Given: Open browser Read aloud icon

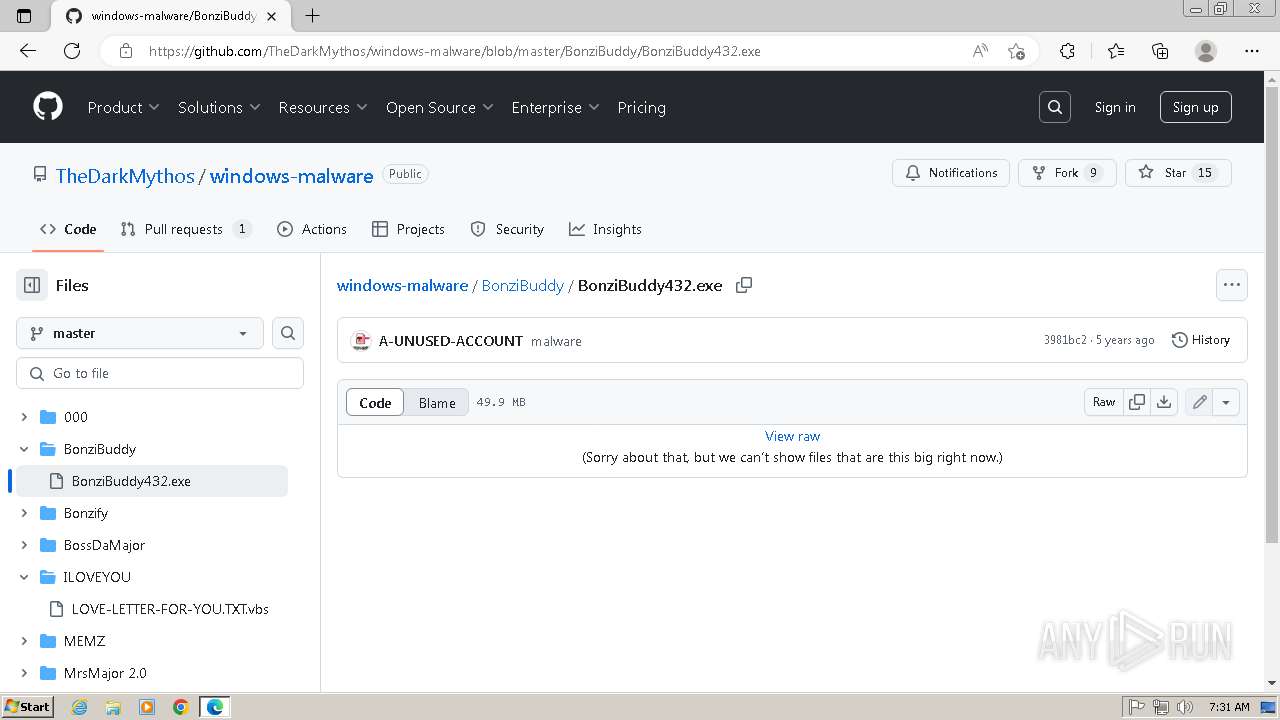Looking at the screenshot, I should [x=980, y=51].
